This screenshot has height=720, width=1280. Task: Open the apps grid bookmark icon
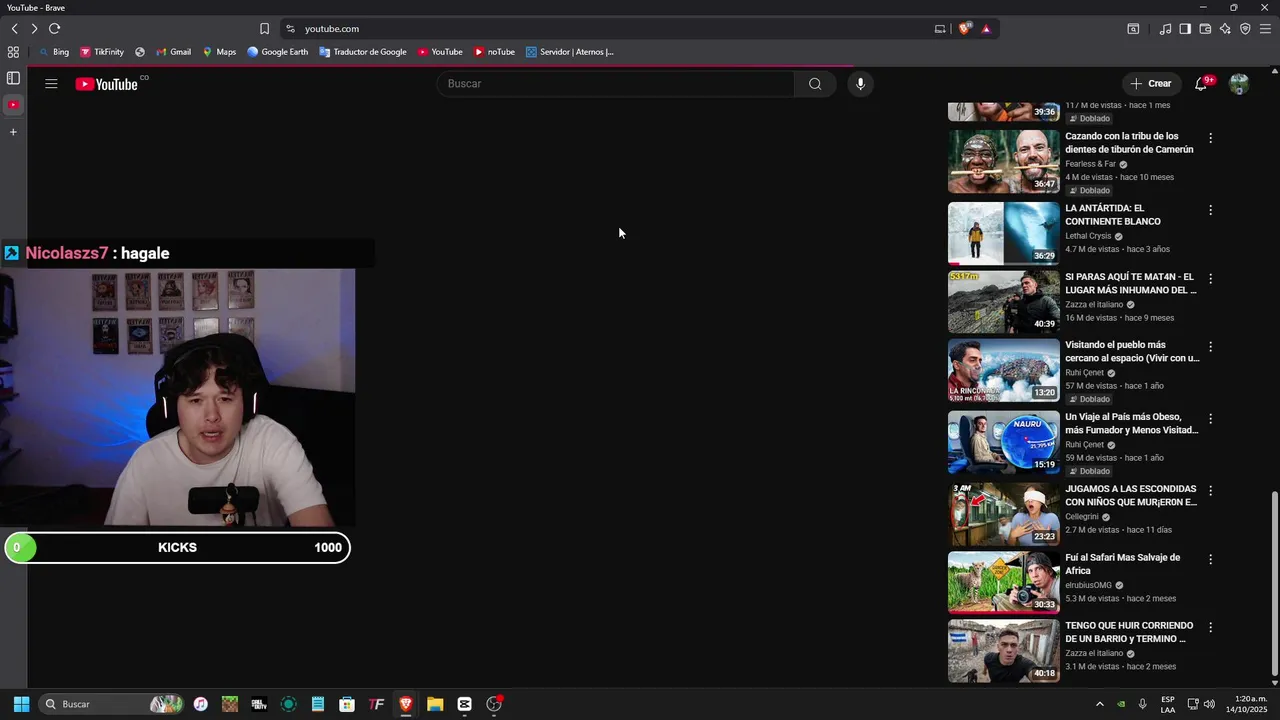click(13, 52)
